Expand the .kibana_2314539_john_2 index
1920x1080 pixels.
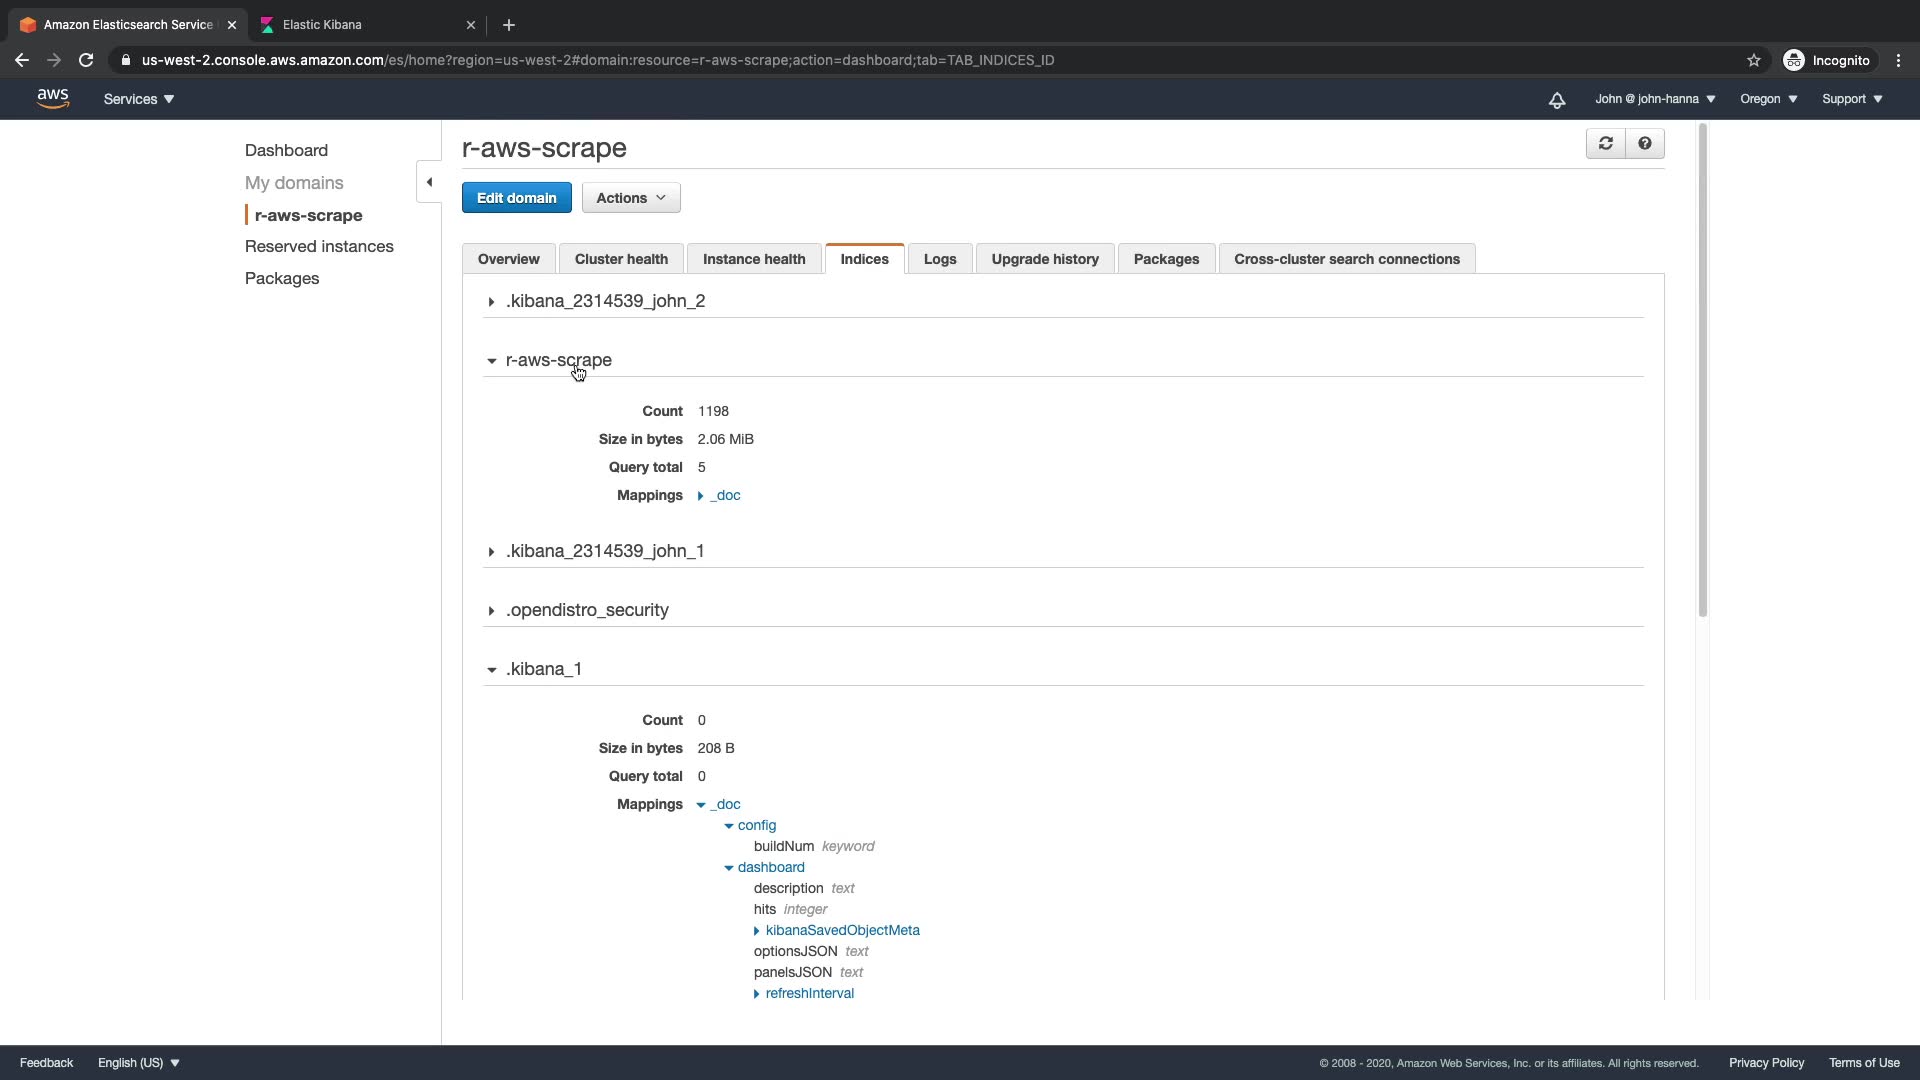coord(604,301)
